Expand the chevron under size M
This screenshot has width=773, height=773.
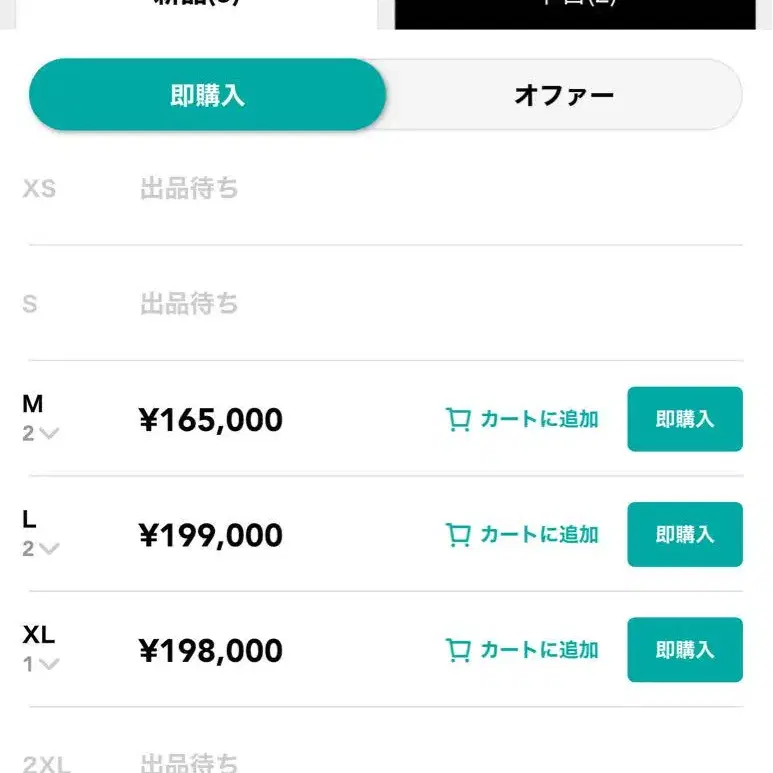point(48,434)
